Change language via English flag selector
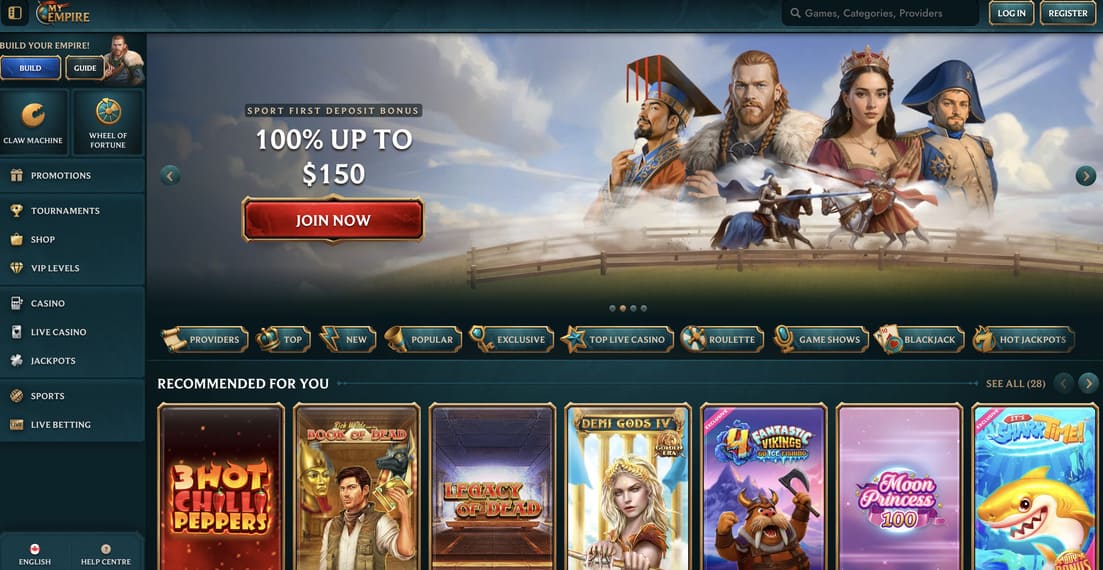The width and height of the screenshot is (1103, 570). pyautogui.click(x=34, y=555)
